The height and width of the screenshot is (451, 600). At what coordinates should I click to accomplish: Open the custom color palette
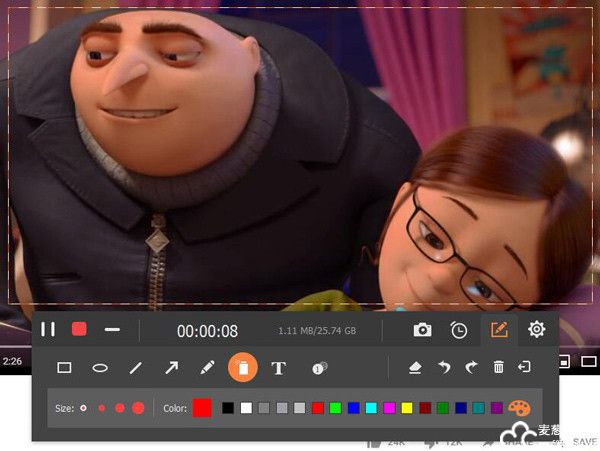[519, 408]
